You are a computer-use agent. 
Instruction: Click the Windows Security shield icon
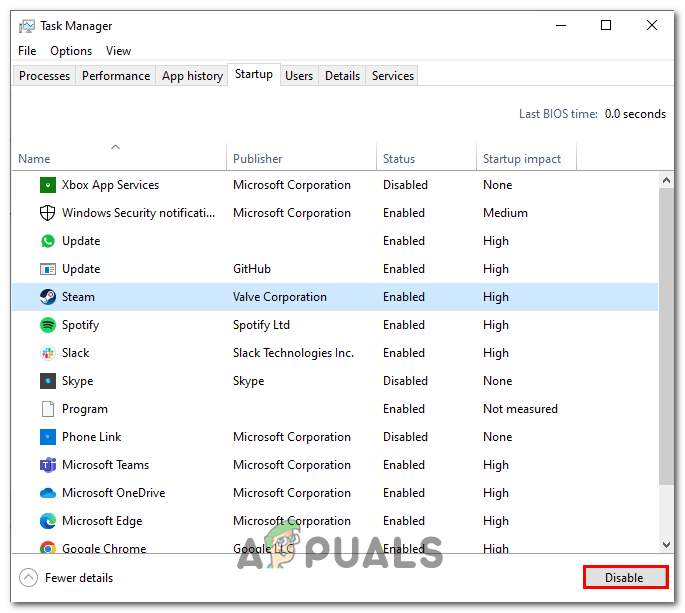click(x=48, y=213)
